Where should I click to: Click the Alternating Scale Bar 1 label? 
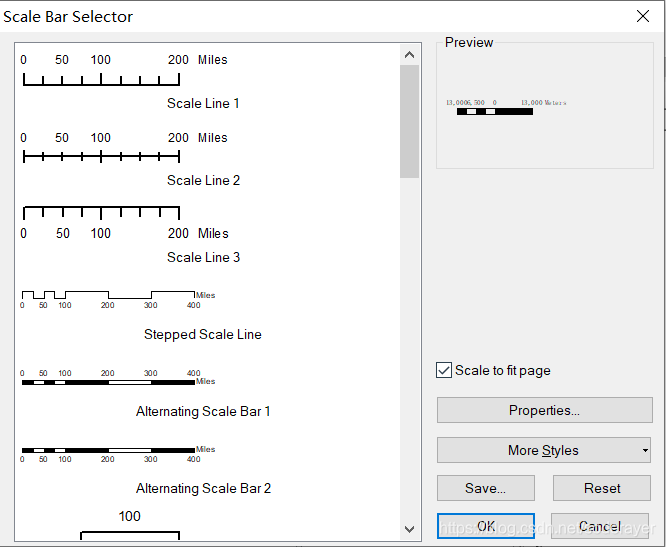coord(203,411)
